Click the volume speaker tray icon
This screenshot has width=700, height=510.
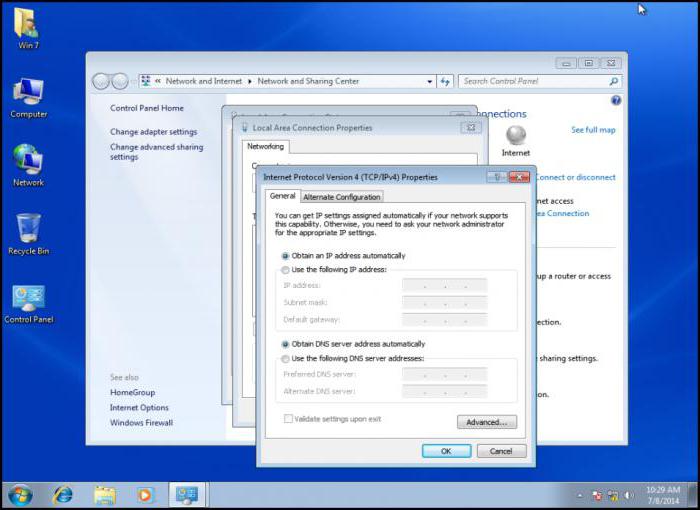click(x=629, y=495)
